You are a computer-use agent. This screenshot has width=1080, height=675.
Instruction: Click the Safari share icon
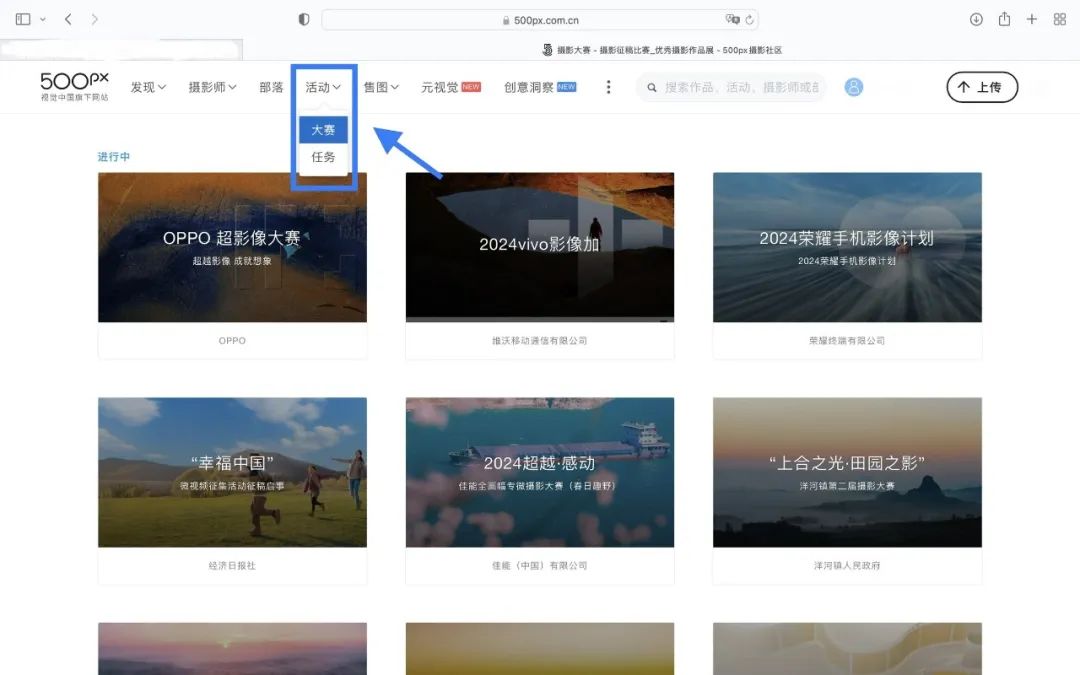(x=1004, y=19)
